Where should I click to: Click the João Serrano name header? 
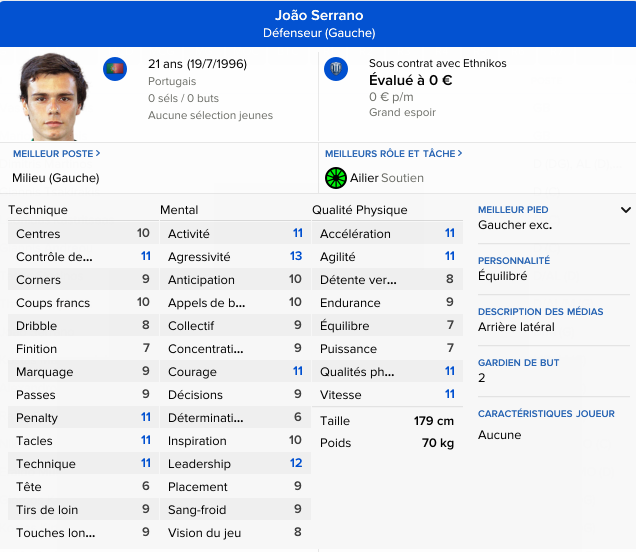click(x=318, y=15)
